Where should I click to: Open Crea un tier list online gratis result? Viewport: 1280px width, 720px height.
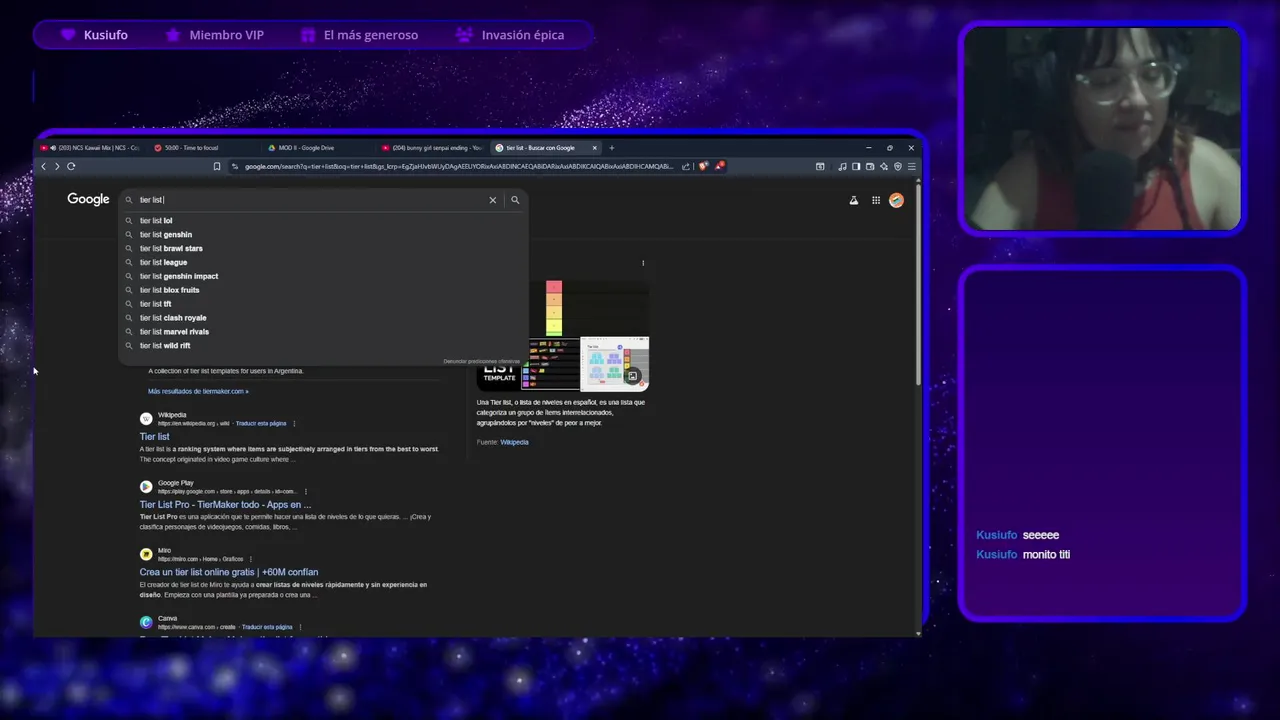[x=229, y=572]
